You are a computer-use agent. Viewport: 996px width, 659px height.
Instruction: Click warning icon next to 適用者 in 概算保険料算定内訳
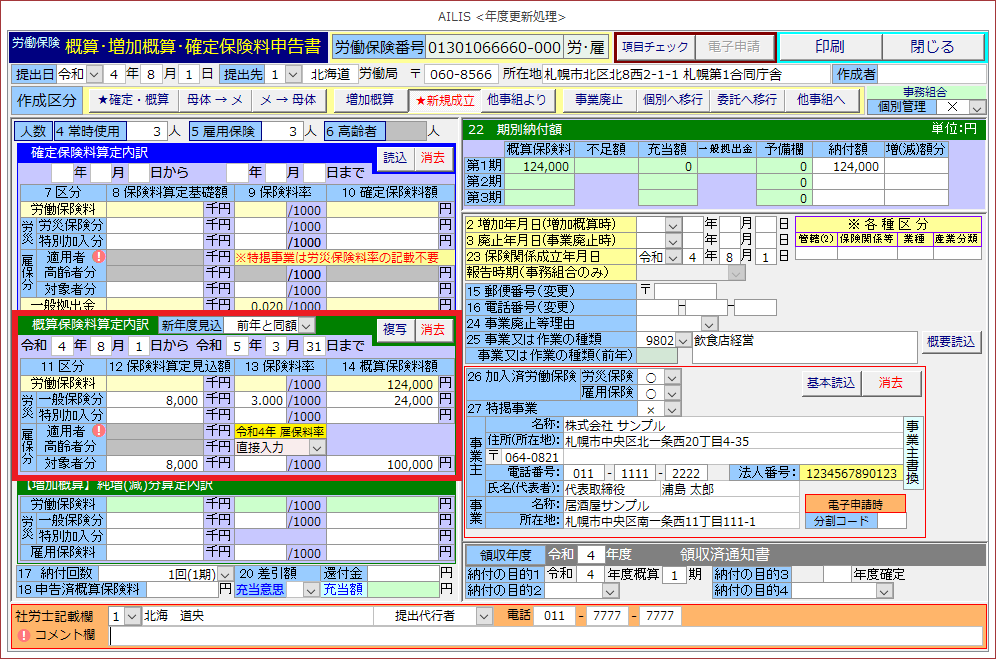pos(100,431)
